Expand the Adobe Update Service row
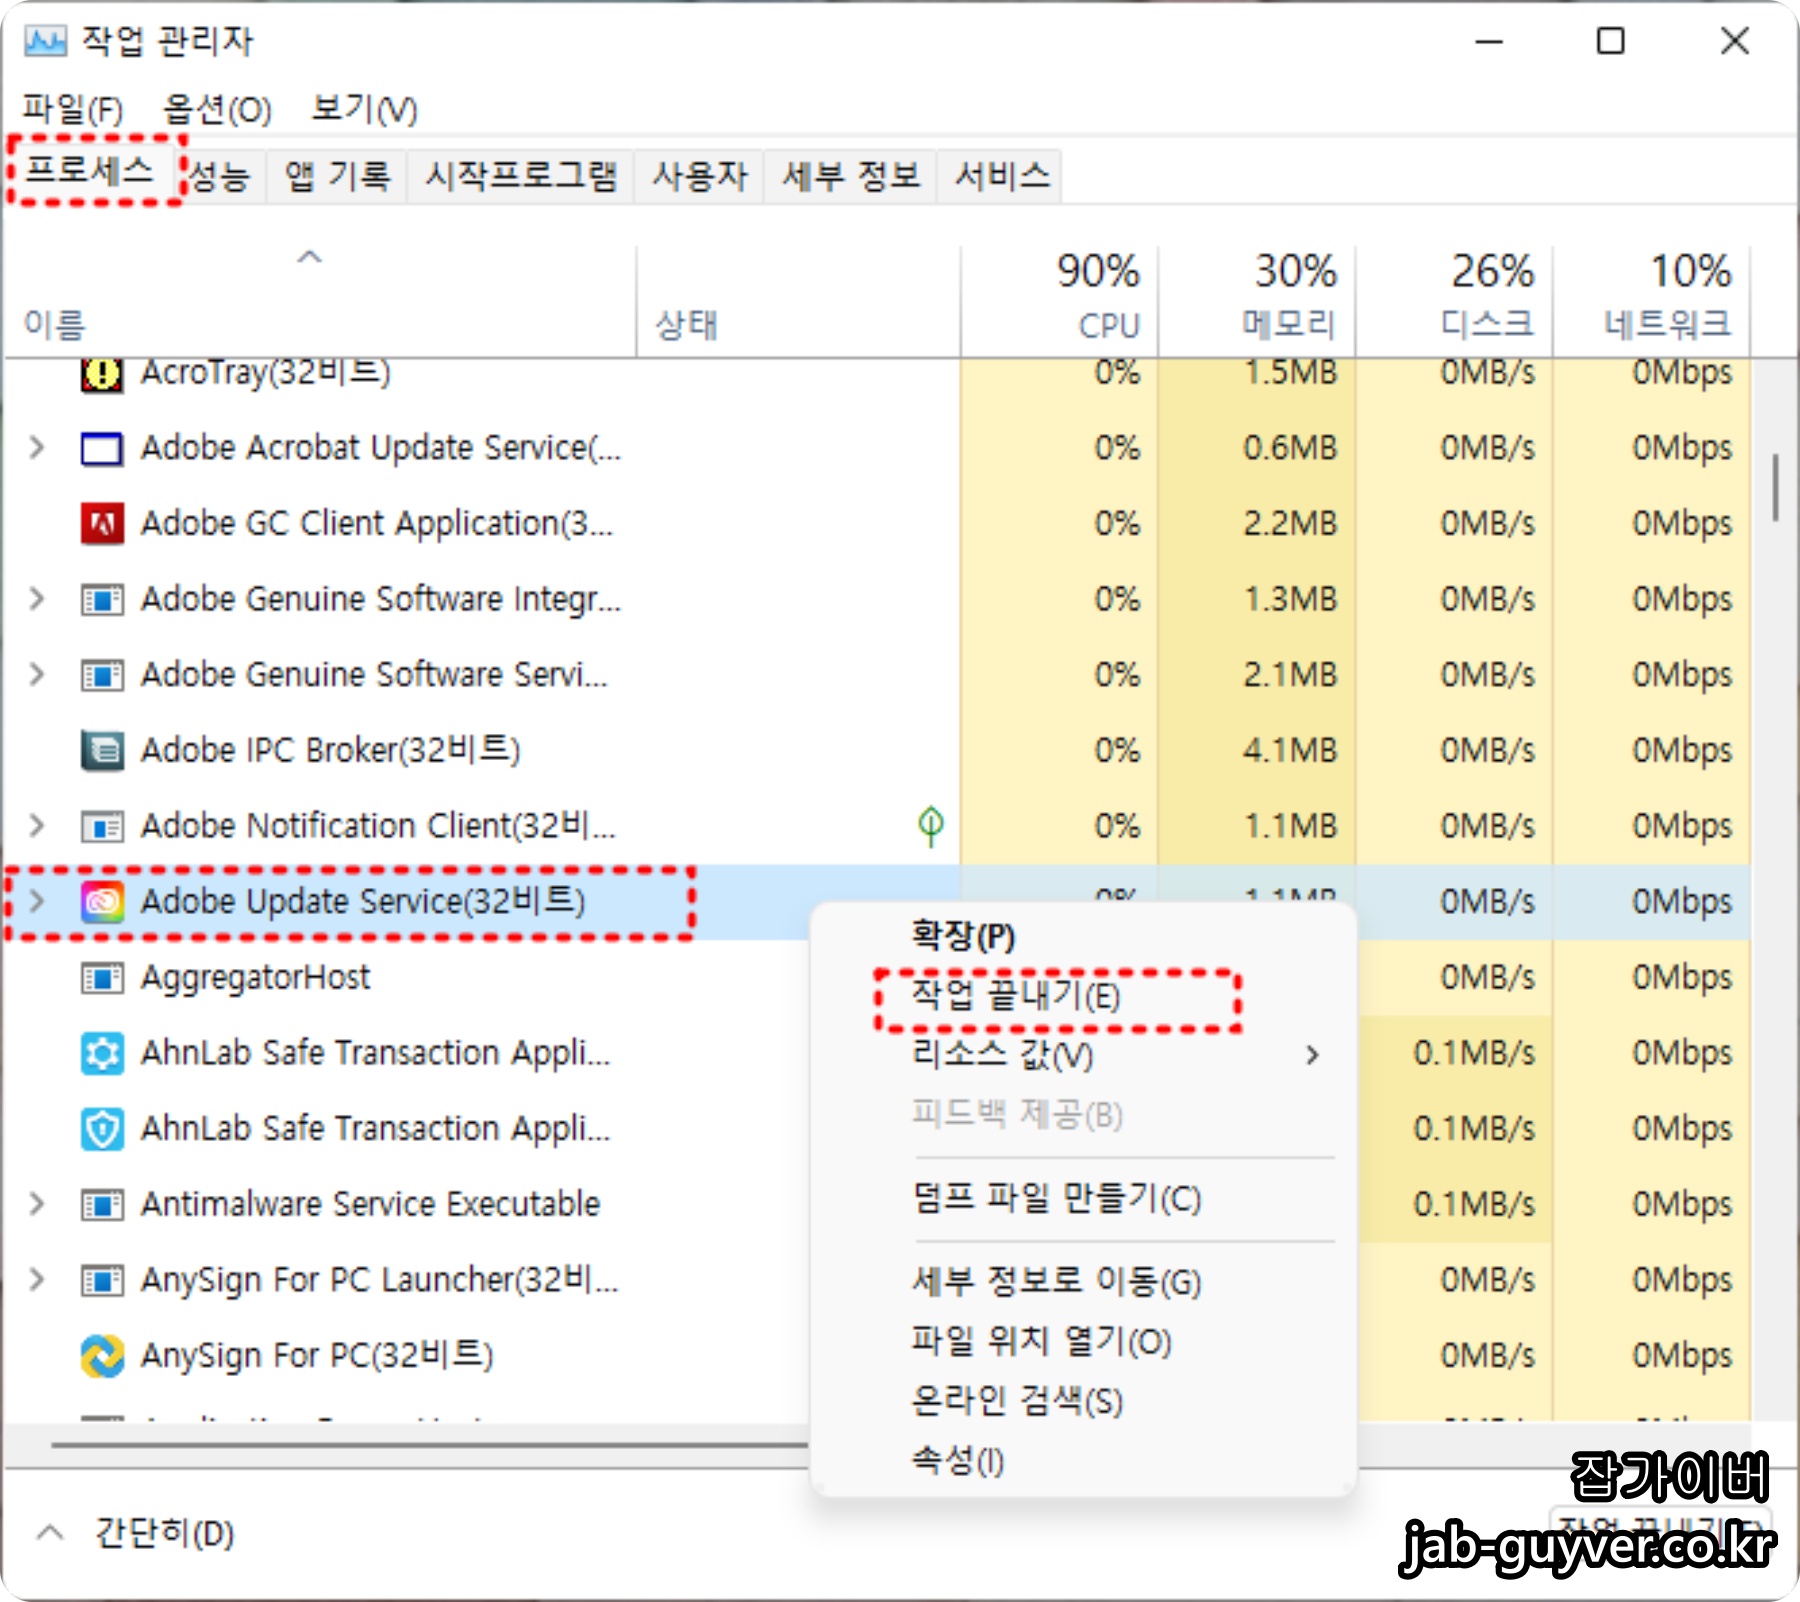 tap(37, 902)
